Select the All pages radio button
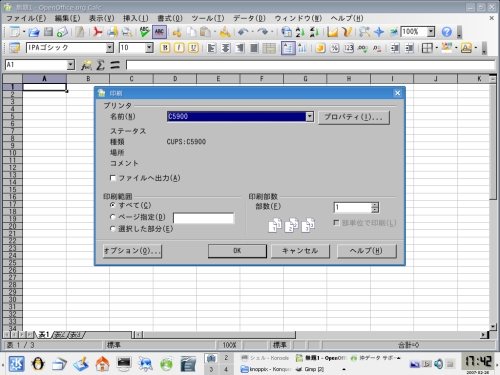500x375 pixels. pyautogui.click(x=113, y=205)
